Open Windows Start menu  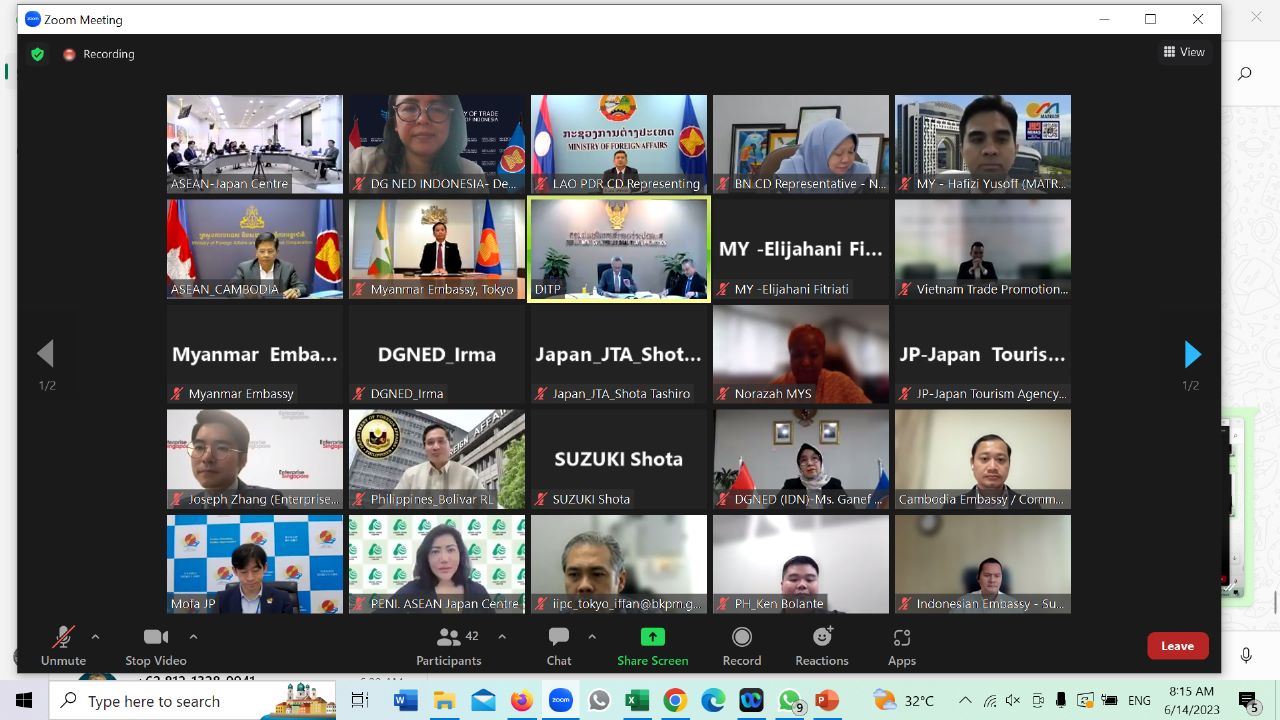tap(24, 701)
